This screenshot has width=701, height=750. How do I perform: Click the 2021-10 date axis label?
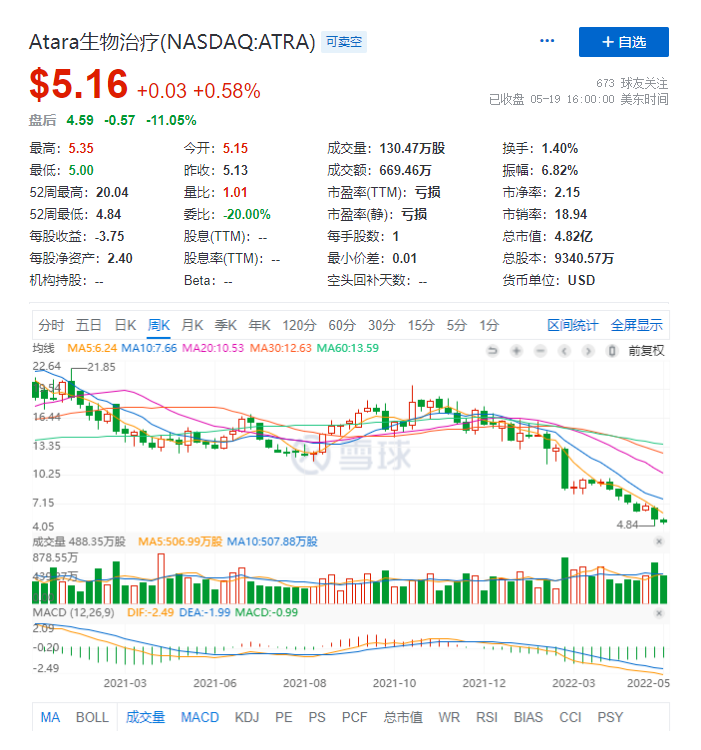click(x=394, y=683)
